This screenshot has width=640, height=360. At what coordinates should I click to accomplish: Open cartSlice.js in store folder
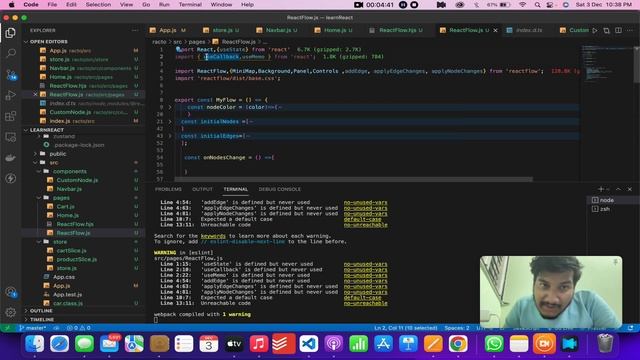(71, 251)
